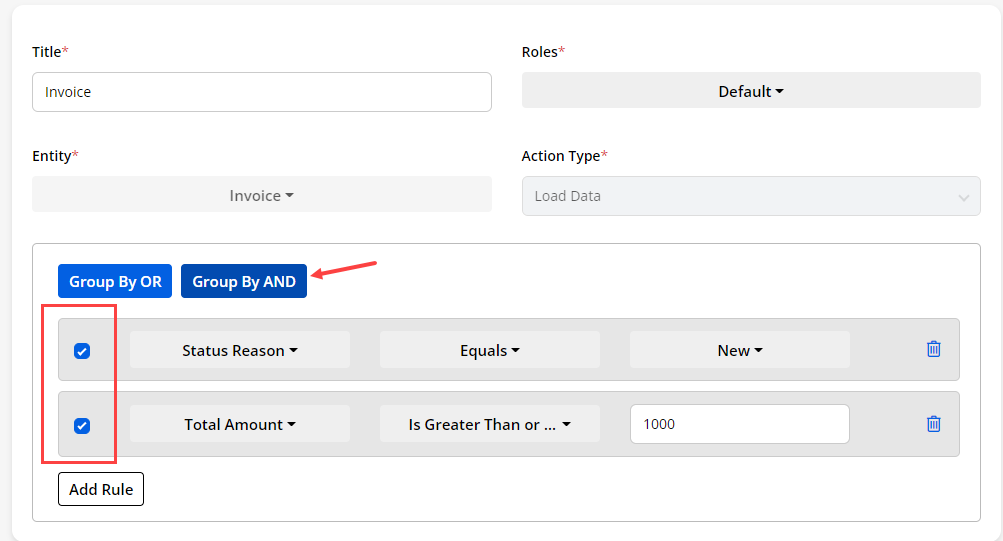
Task: Expand the Equals operator dropdown
Action: point(489,350)
